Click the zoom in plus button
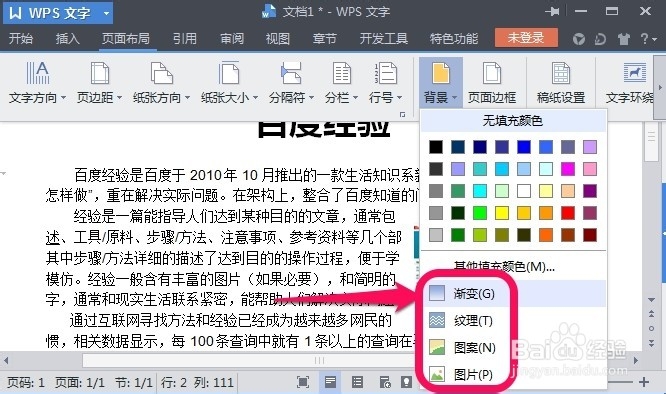Screen dimensions: 666x394 pos(643,382)
